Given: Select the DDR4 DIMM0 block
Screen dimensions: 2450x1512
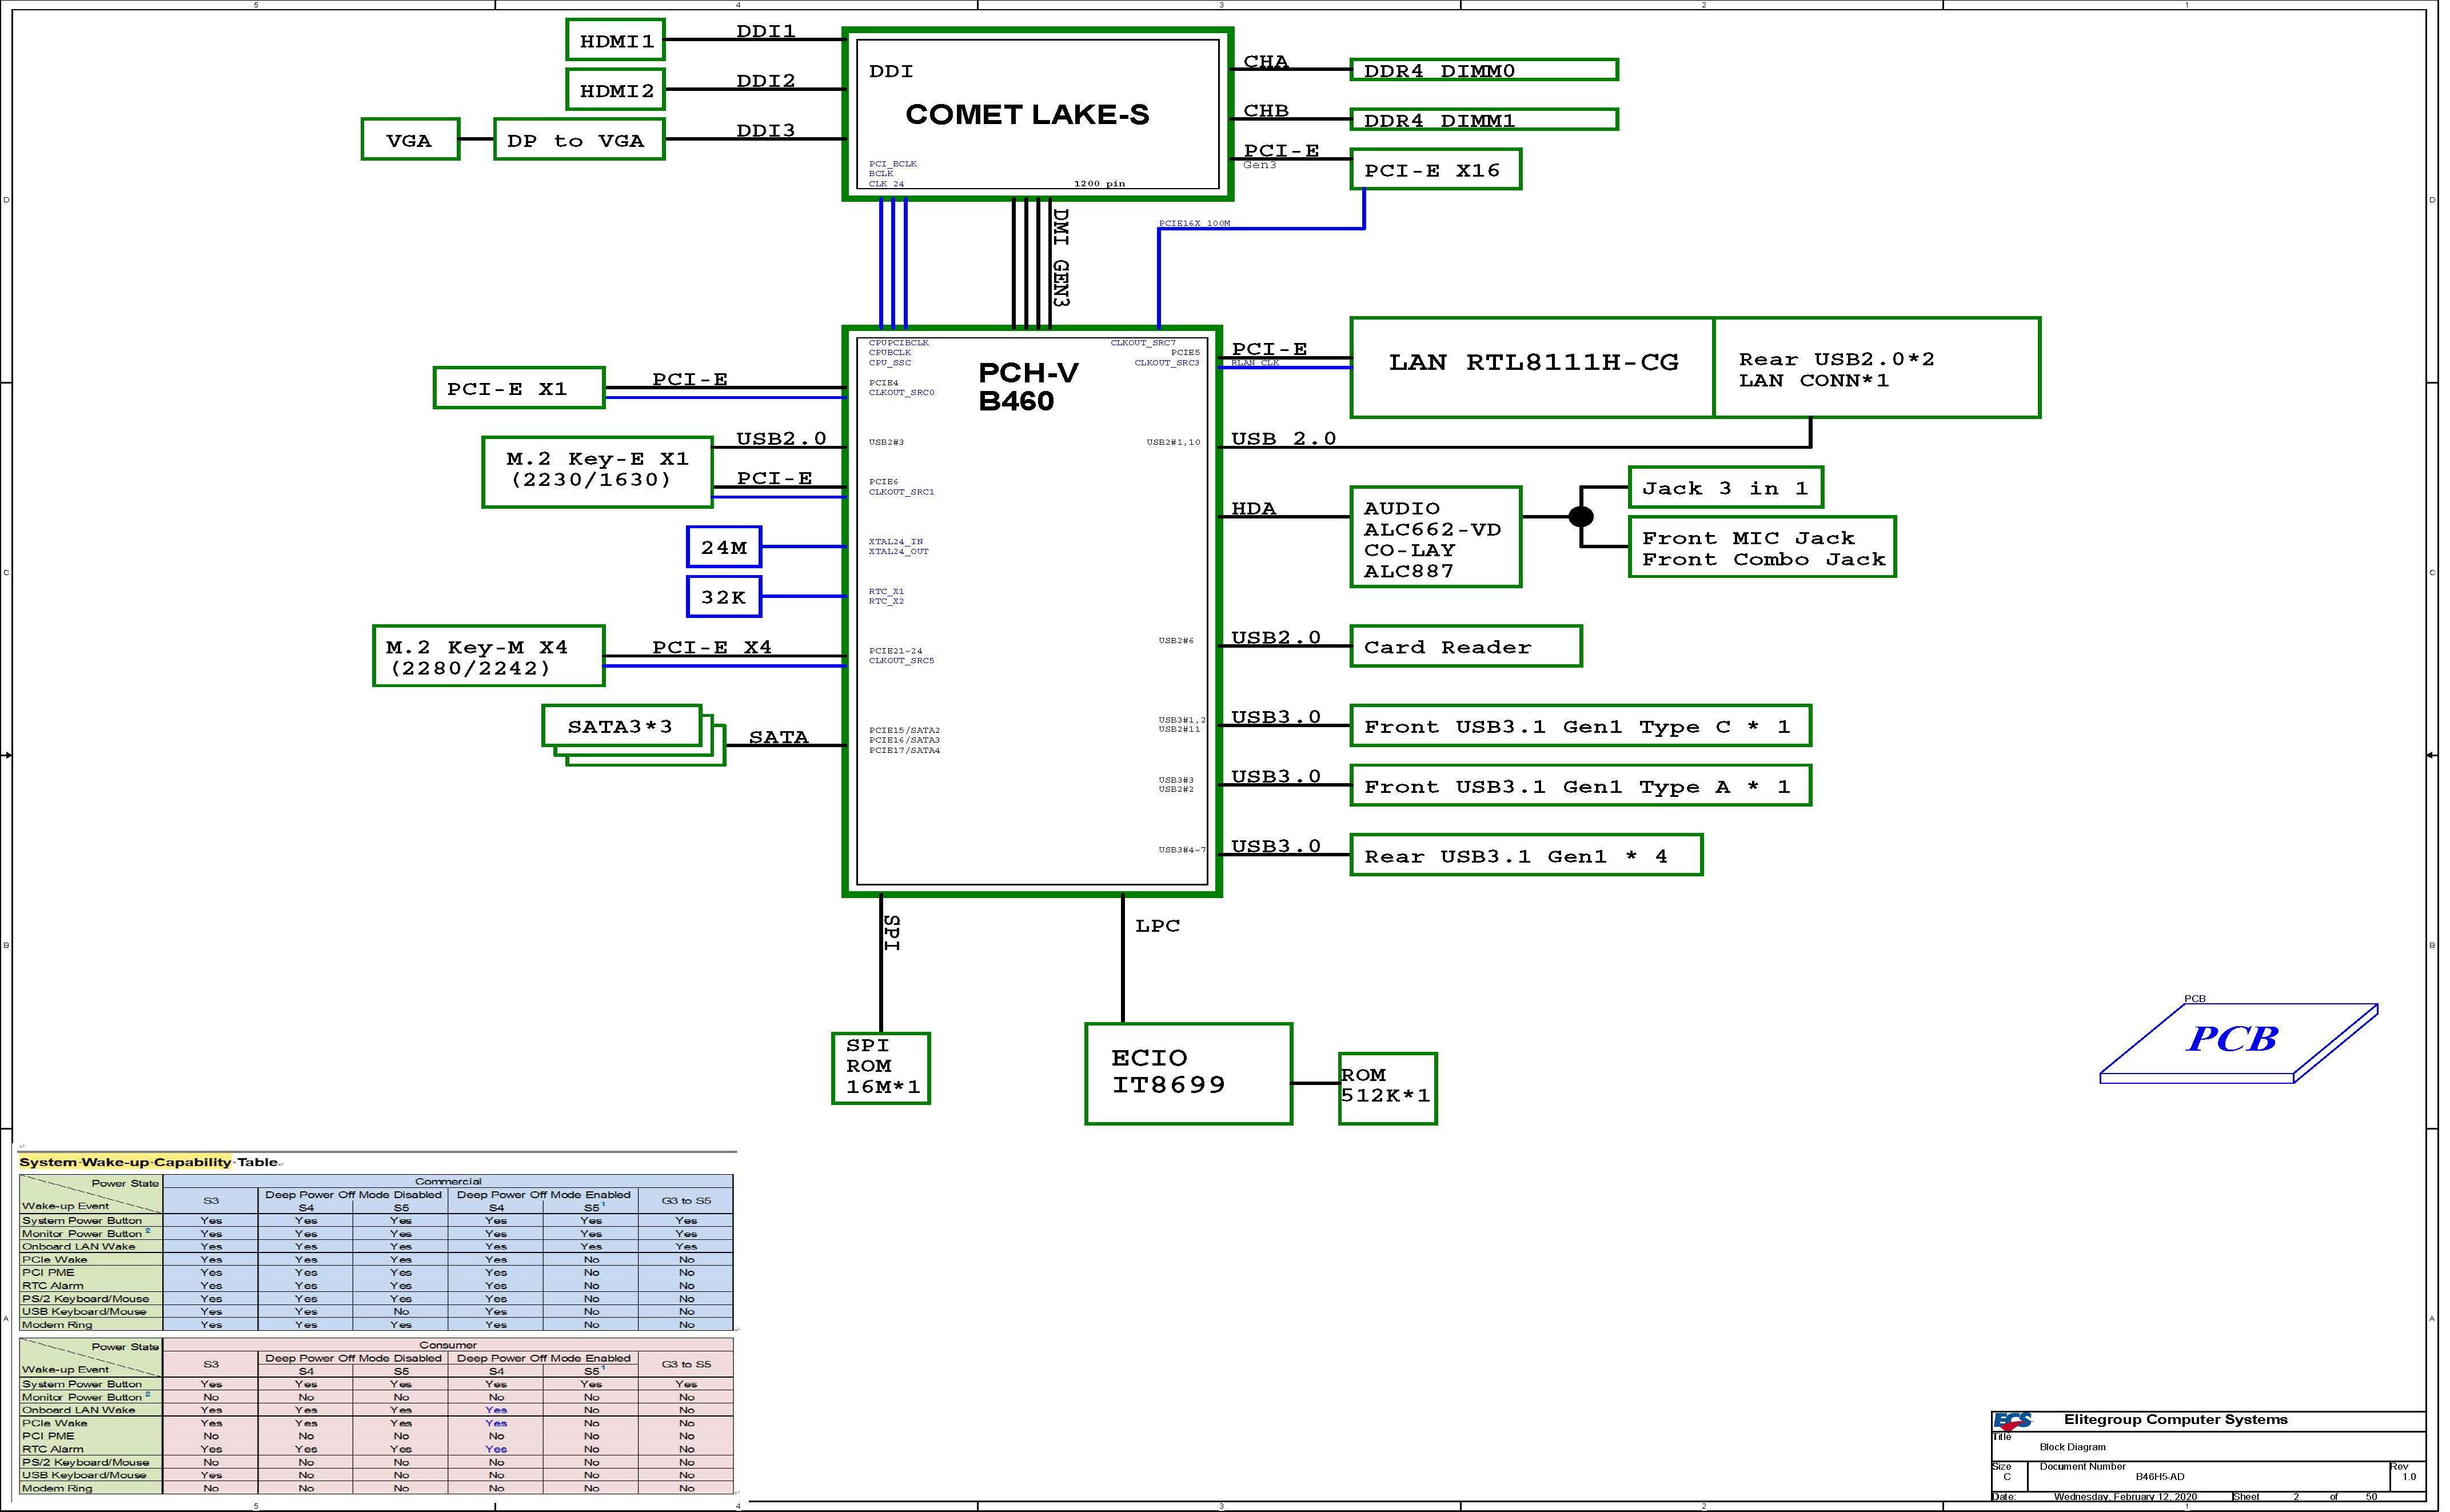Looking at the screenshot, I should (1484, 70).
